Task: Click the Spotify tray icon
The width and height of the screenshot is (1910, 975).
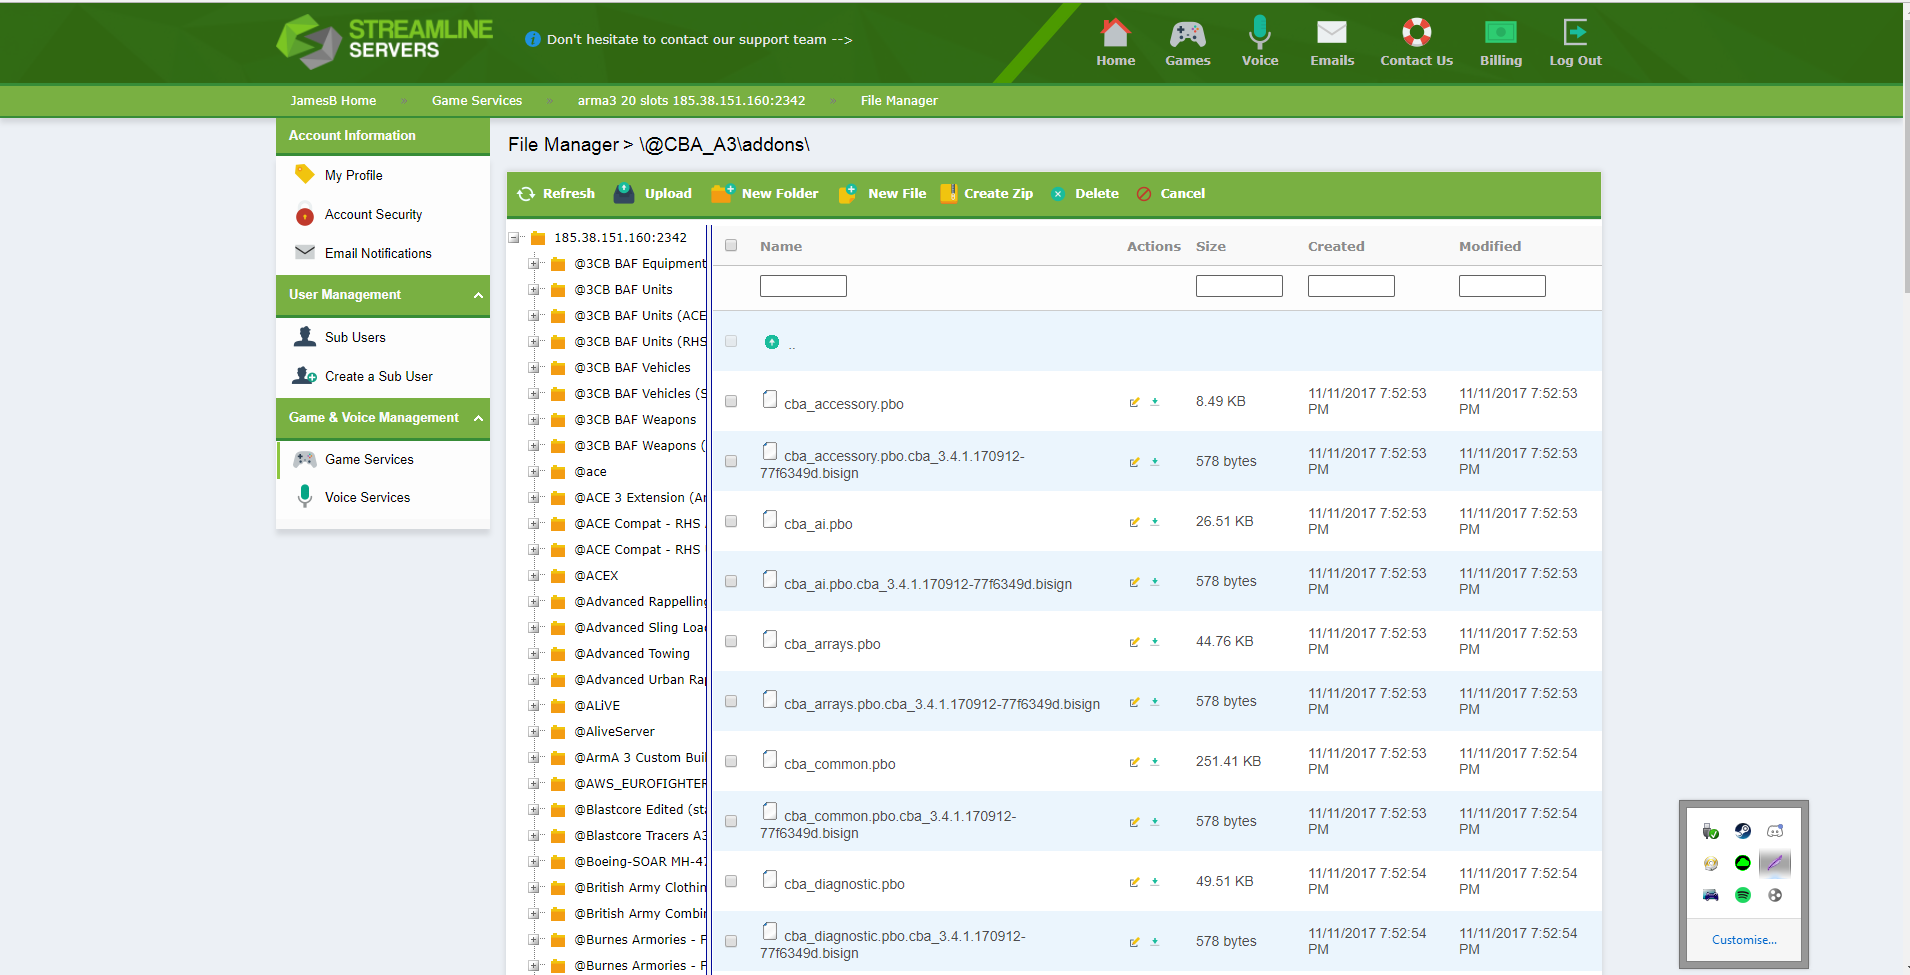Action: pyautogui.click(x=1742, y=895)
